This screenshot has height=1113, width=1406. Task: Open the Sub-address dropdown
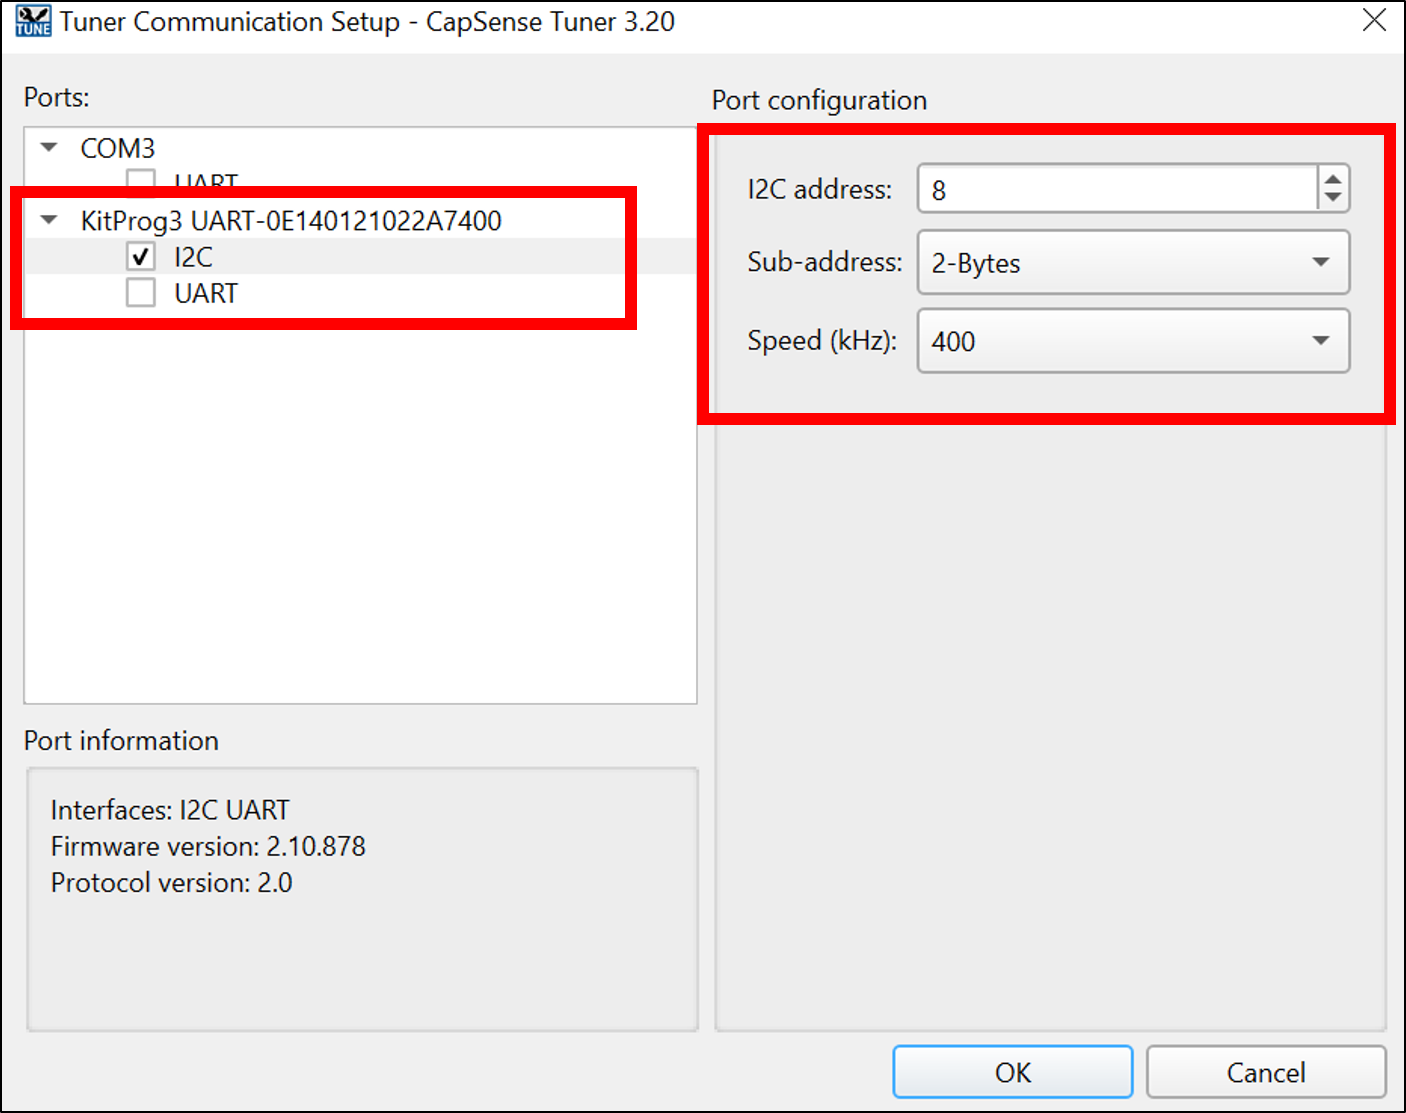click(x=1133, y=262)
